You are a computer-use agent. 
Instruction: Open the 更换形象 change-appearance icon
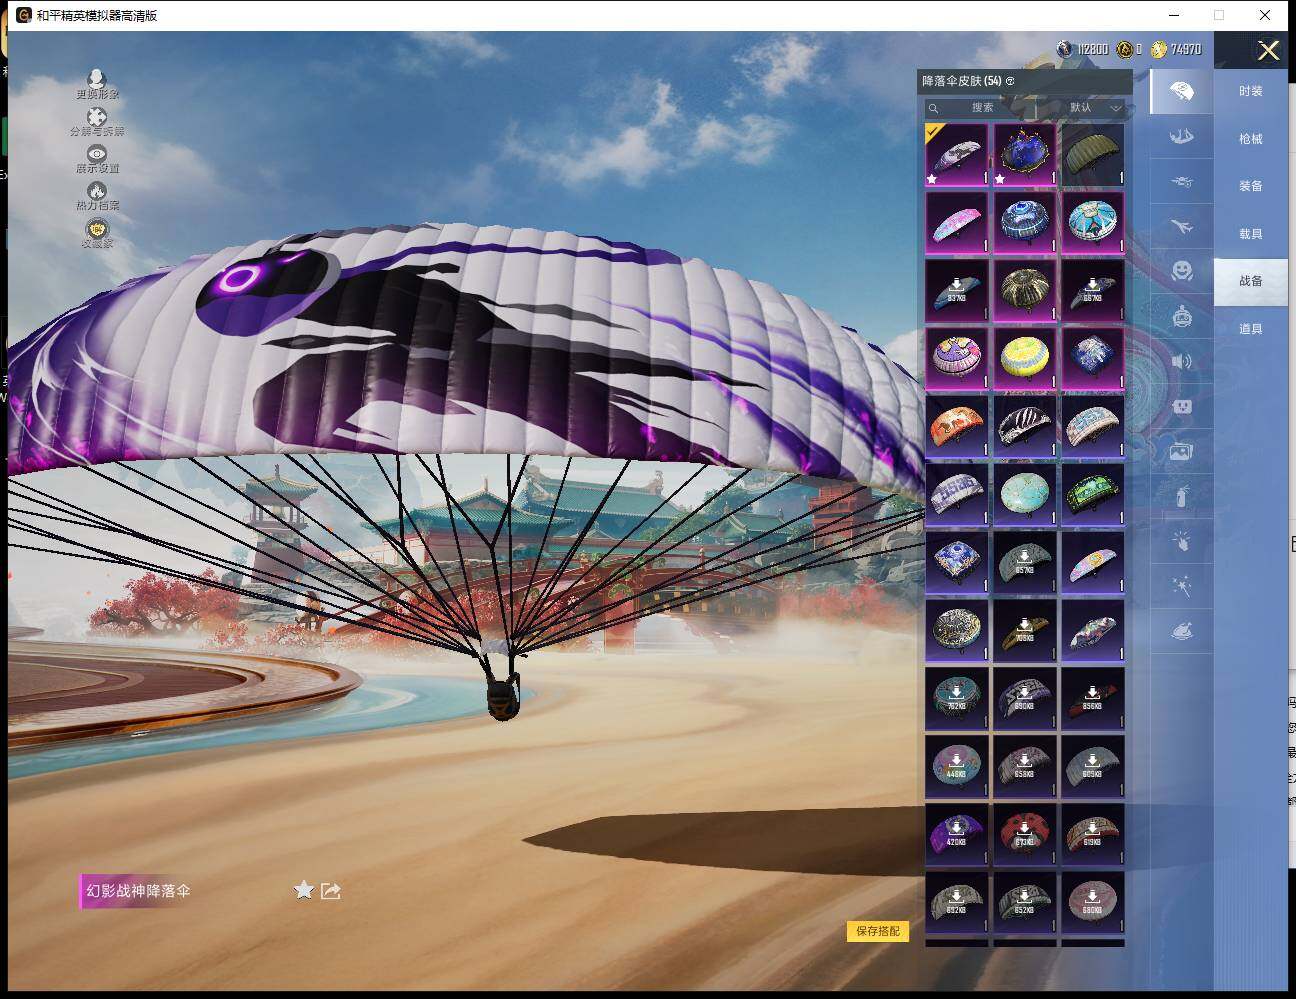pos(97,81)
